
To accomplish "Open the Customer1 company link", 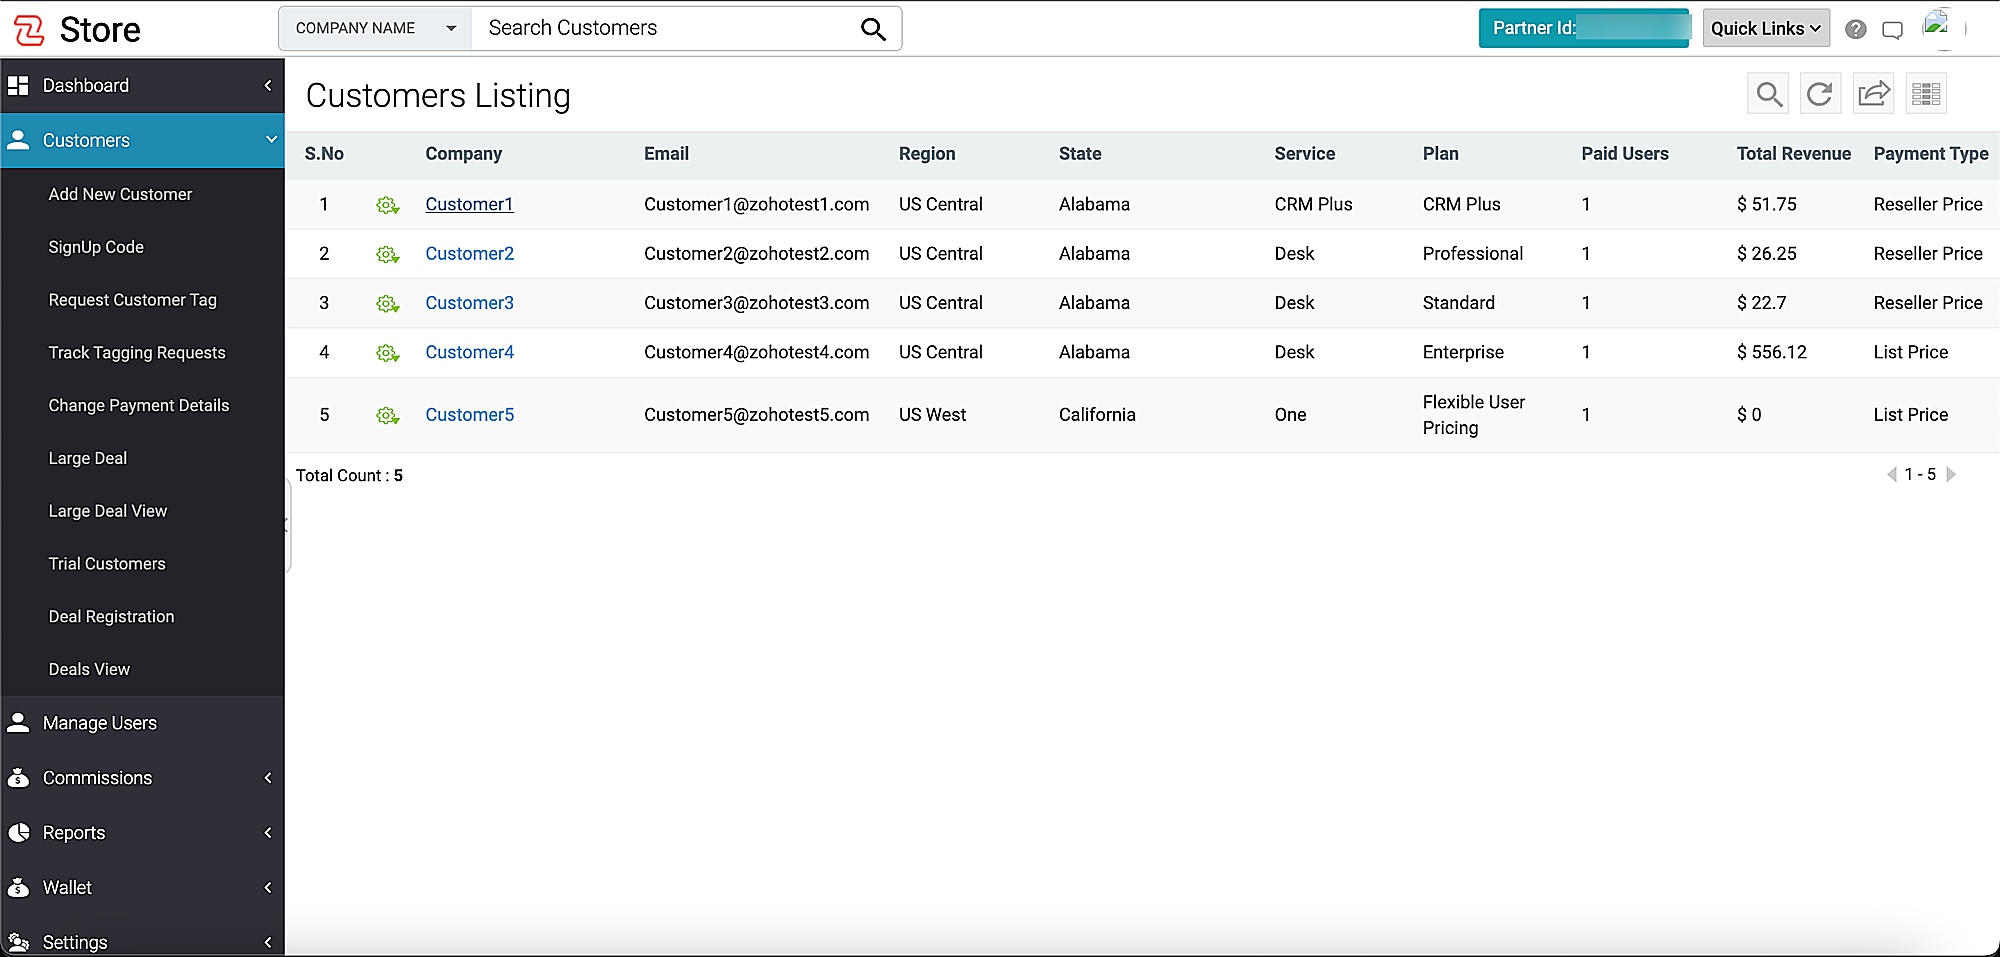I will (x=469, y=204).
